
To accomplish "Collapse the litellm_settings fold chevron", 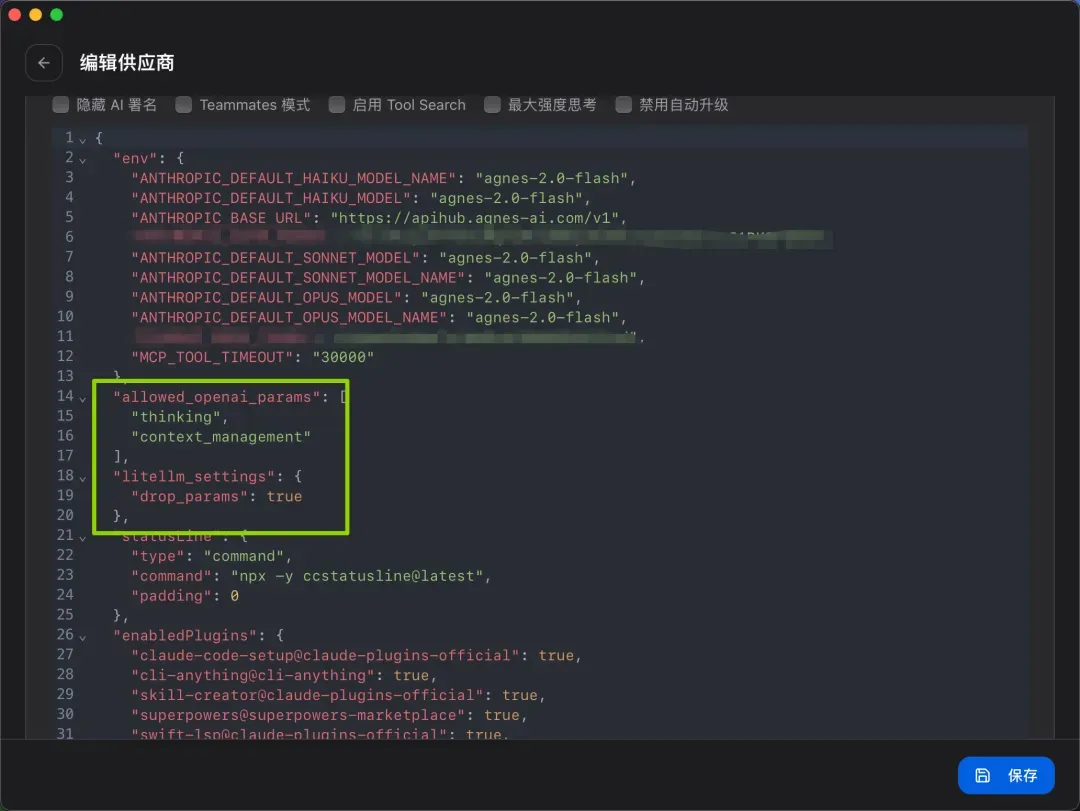I will pyautogui.click(x=83, y=478).
